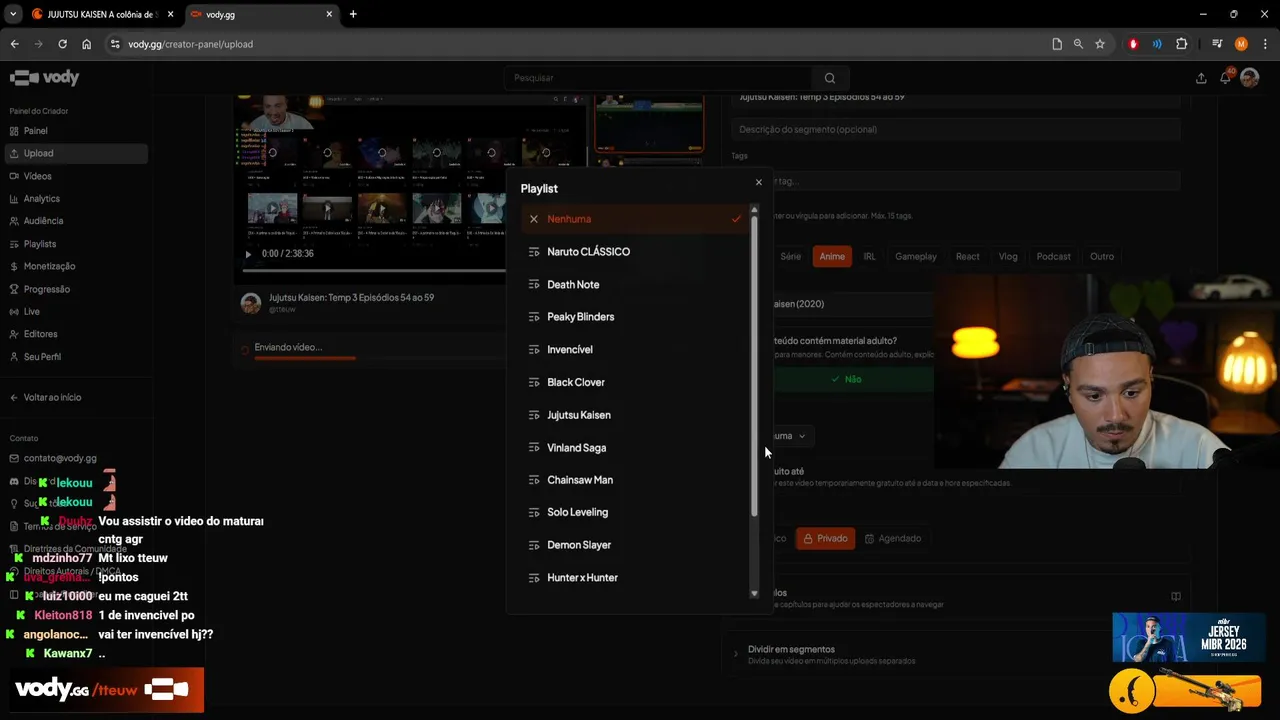Open Audiência section in sidebar

point(76,221)
